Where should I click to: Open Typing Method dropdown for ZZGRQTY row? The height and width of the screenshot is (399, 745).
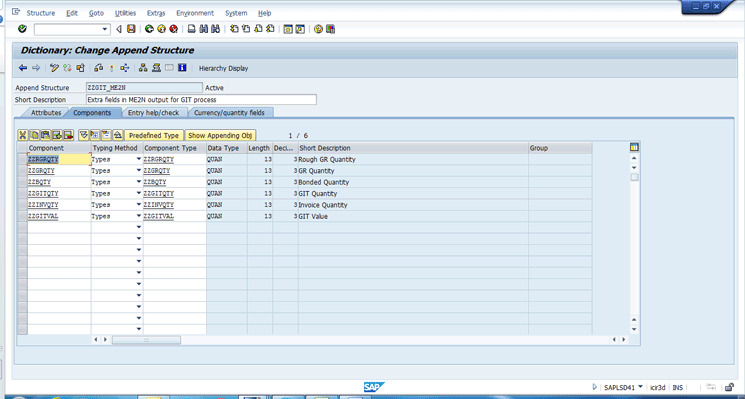139,171
